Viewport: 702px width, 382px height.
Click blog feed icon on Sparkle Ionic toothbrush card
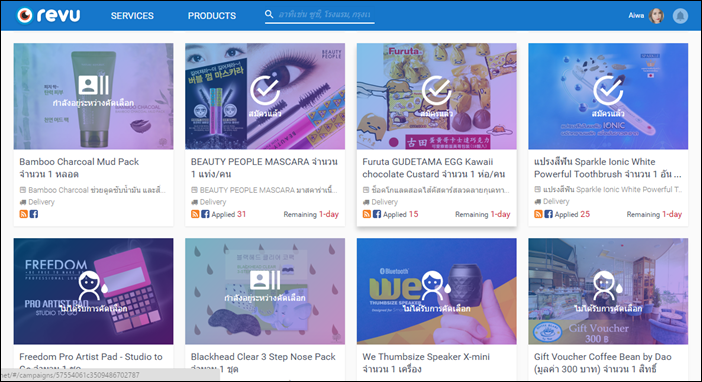click(x=538, y=214)
